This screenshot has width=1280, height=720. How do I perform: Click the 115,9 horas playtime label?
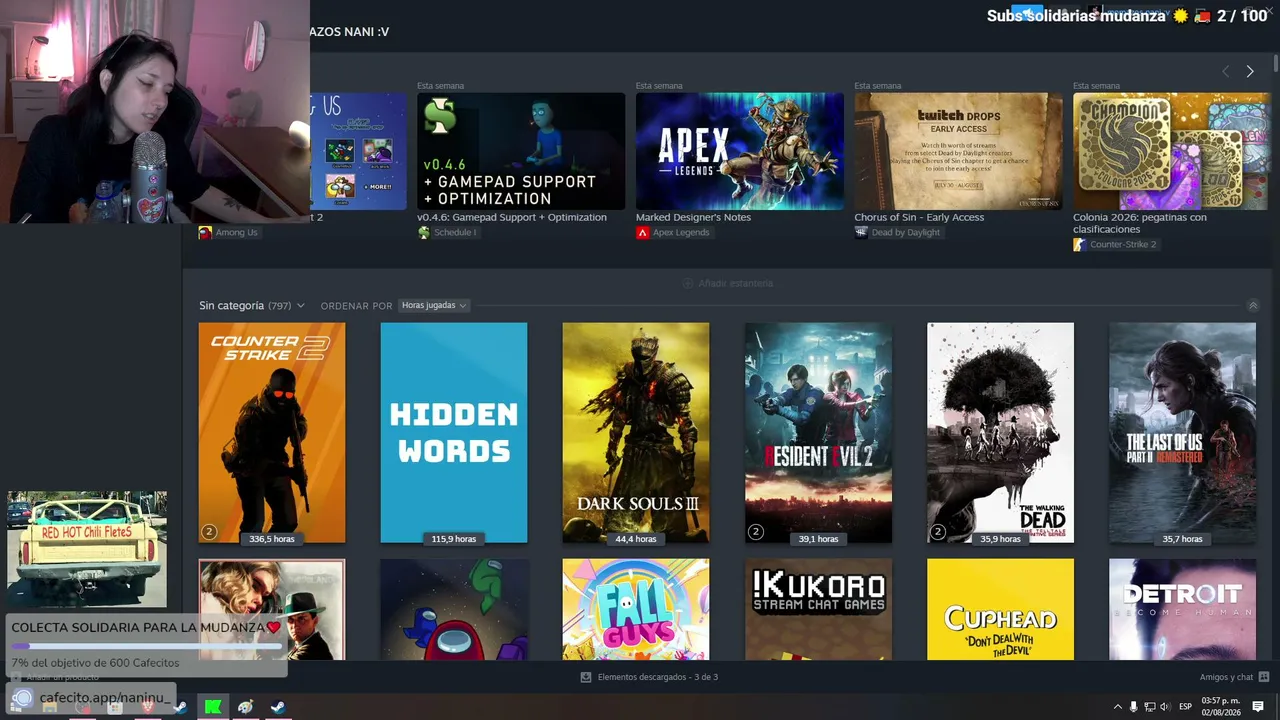[x=454, y=539]
